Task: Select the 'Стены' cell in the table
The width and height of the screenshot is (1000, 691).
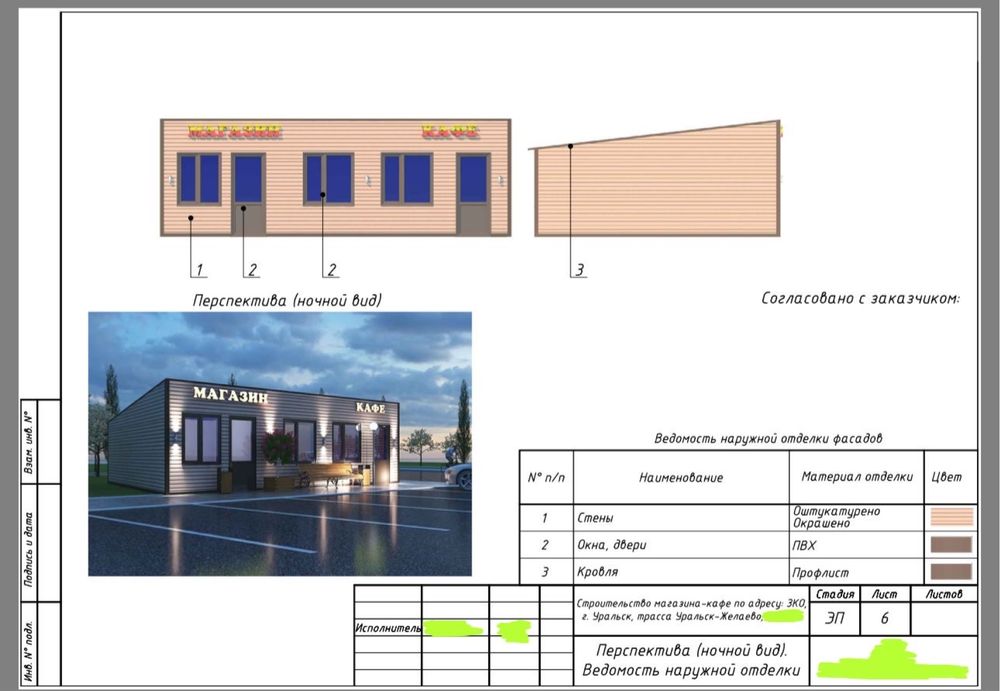Action: pos(681,517)
